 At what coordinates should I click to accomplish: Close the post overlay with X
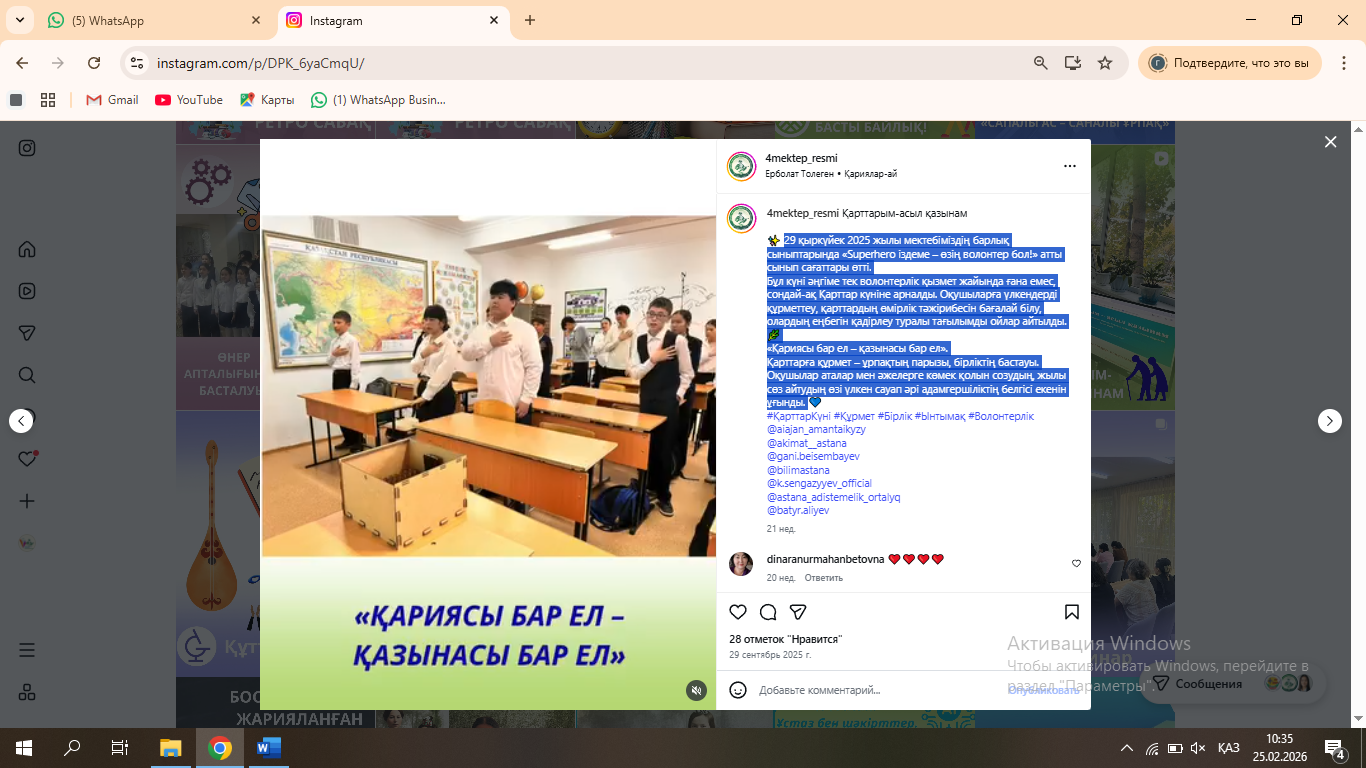click(x=1330, y=142)
